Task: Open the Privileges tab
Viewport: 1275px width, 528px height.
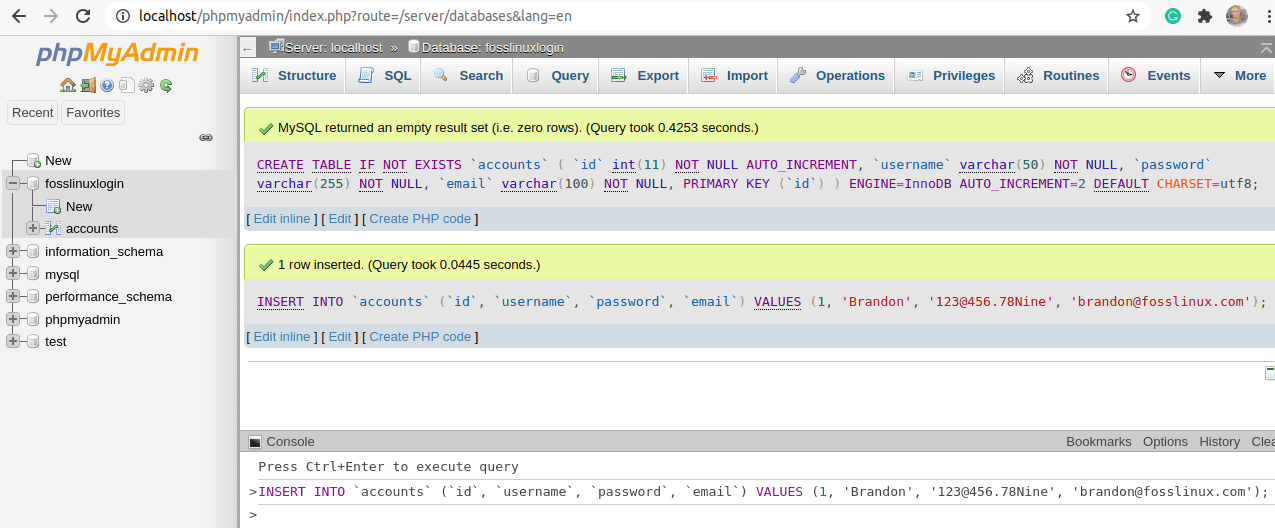Action: 950,76
